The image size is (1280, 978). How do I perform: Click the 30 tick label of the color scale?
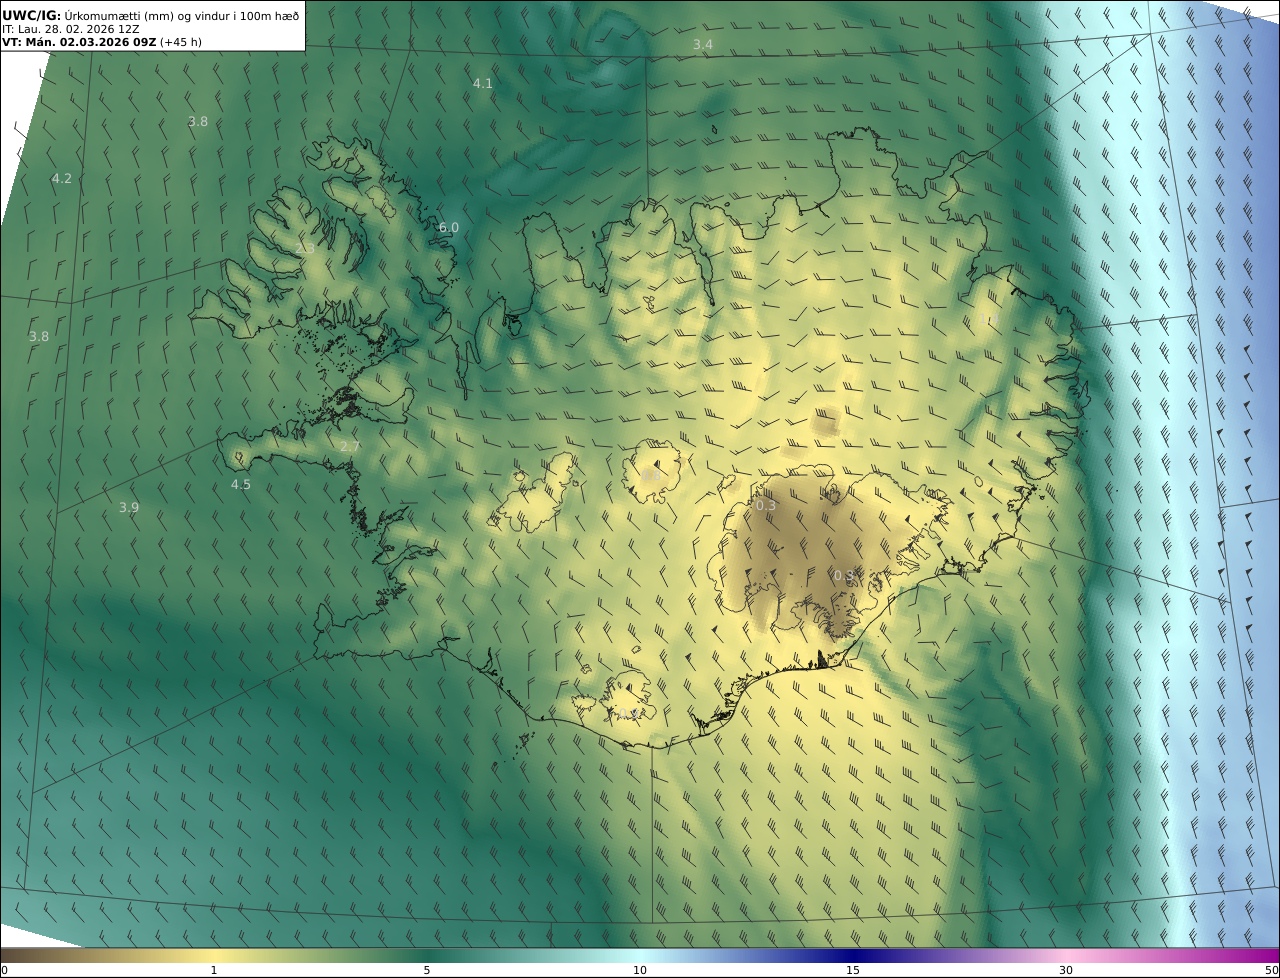pos(1066,970)
